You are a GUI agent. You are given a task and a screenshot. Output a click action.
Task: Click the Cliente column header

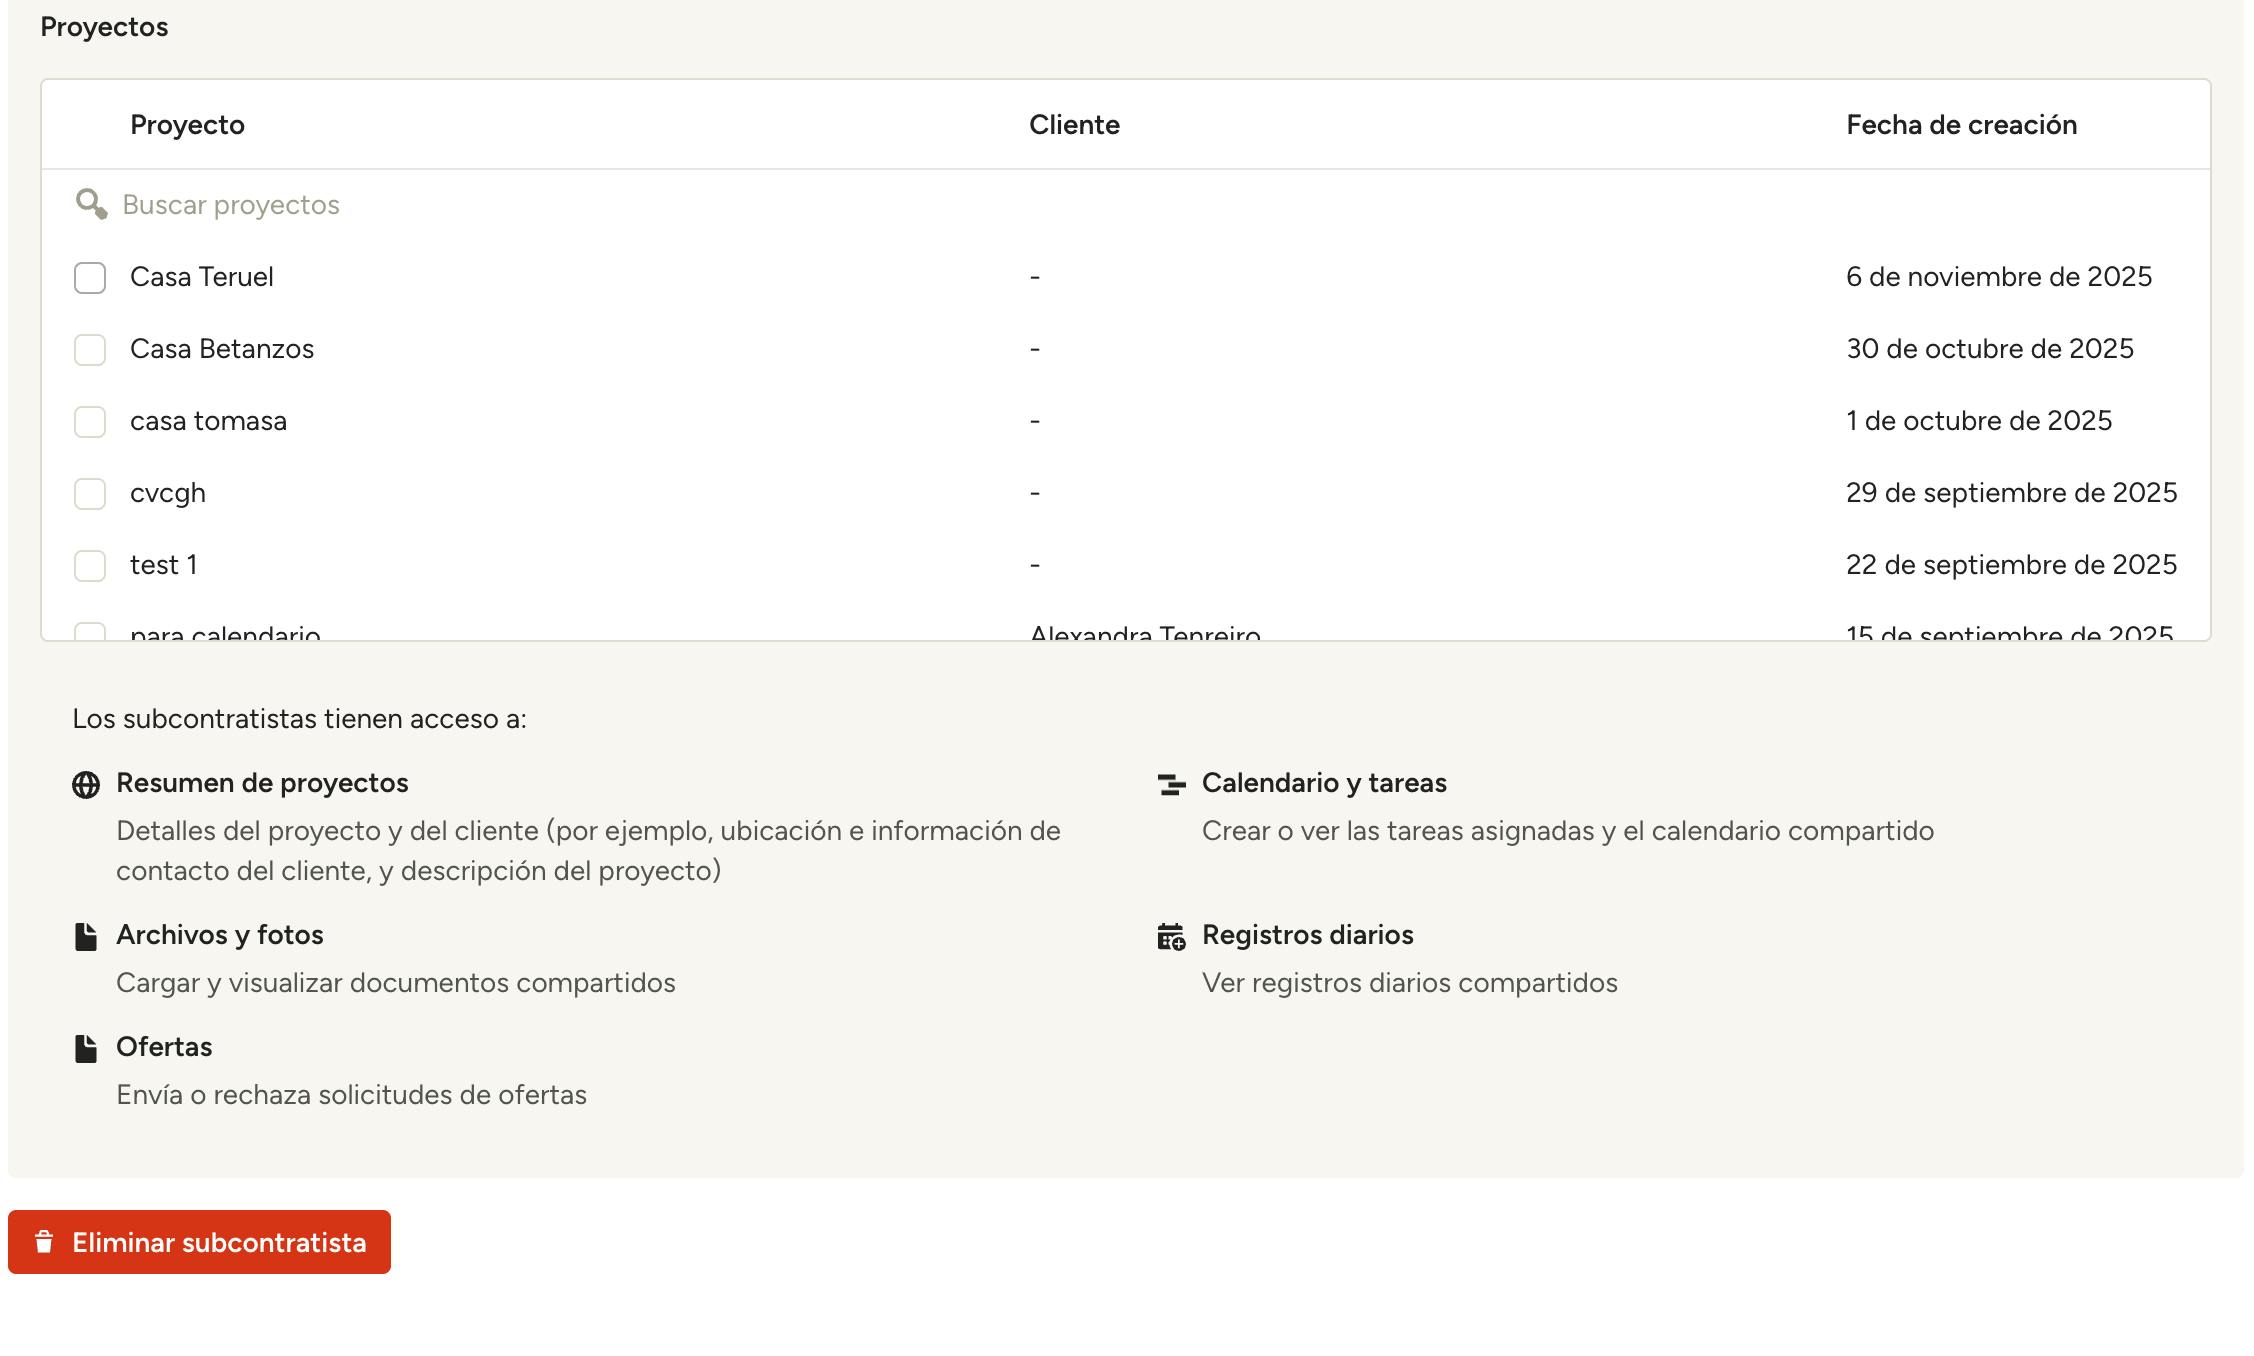point(1074,125)
